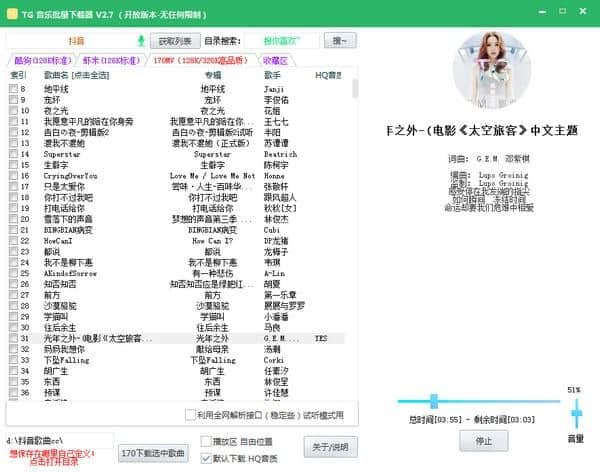600x472 pixels.
Task: Minimize the music downloader window
Action: (x=542, y=10)
